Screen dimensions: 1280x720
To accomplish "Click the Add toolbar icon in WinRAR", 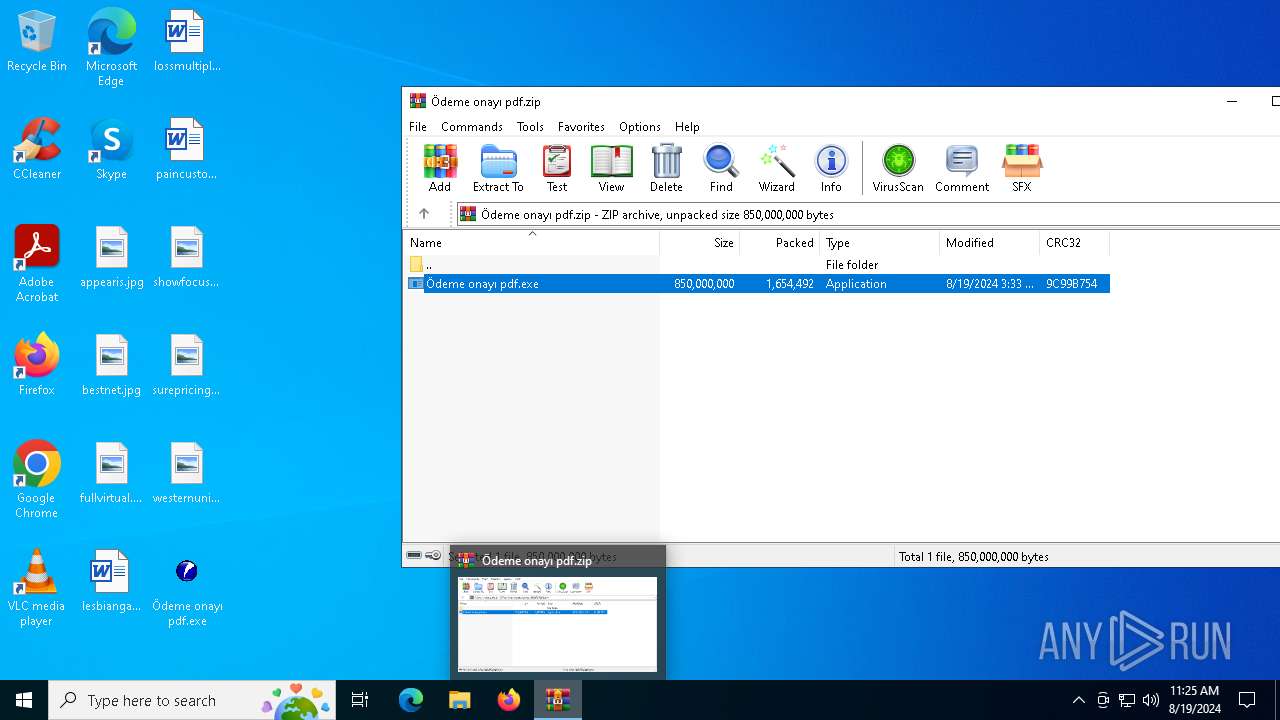I will pos(440,168).
